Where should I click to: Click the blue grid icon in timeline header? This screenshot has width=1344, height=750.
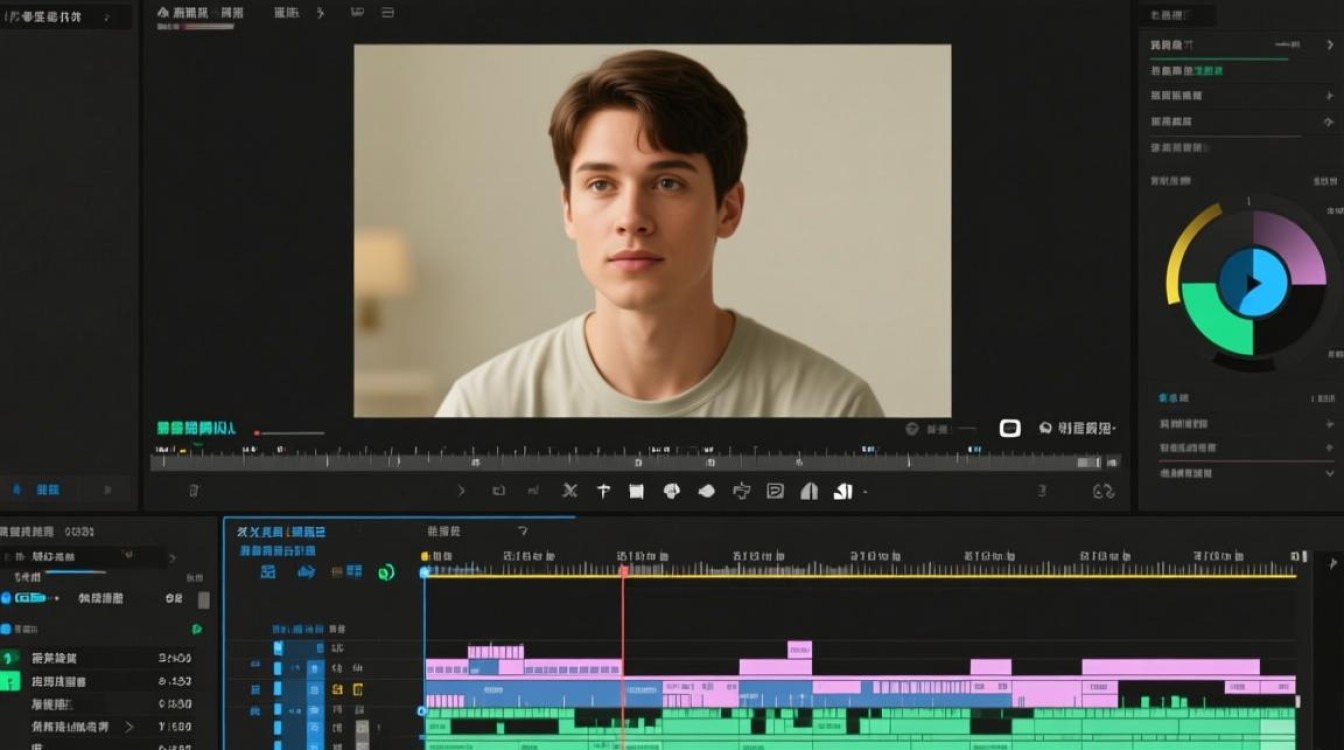(268, 572)
